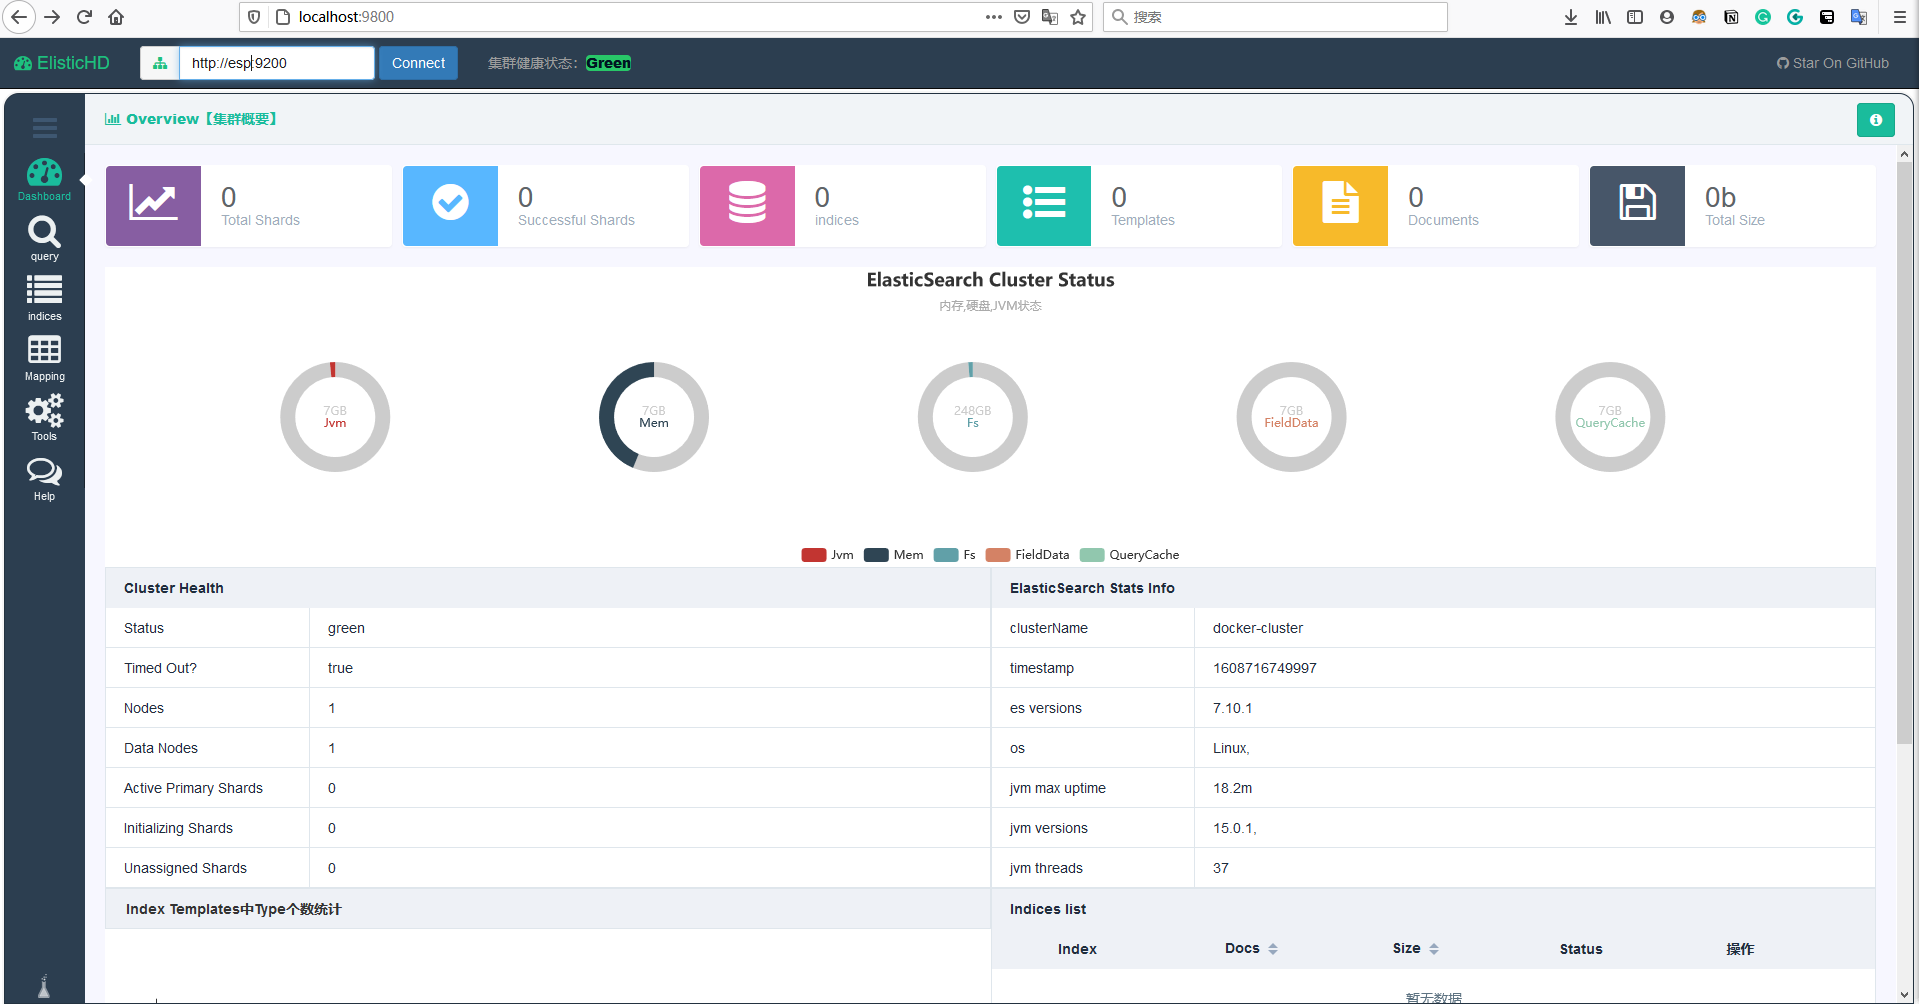Open the Mapping sidebar section
Viewport: 1919px width, 1004px height.
[x=44, y=359]
